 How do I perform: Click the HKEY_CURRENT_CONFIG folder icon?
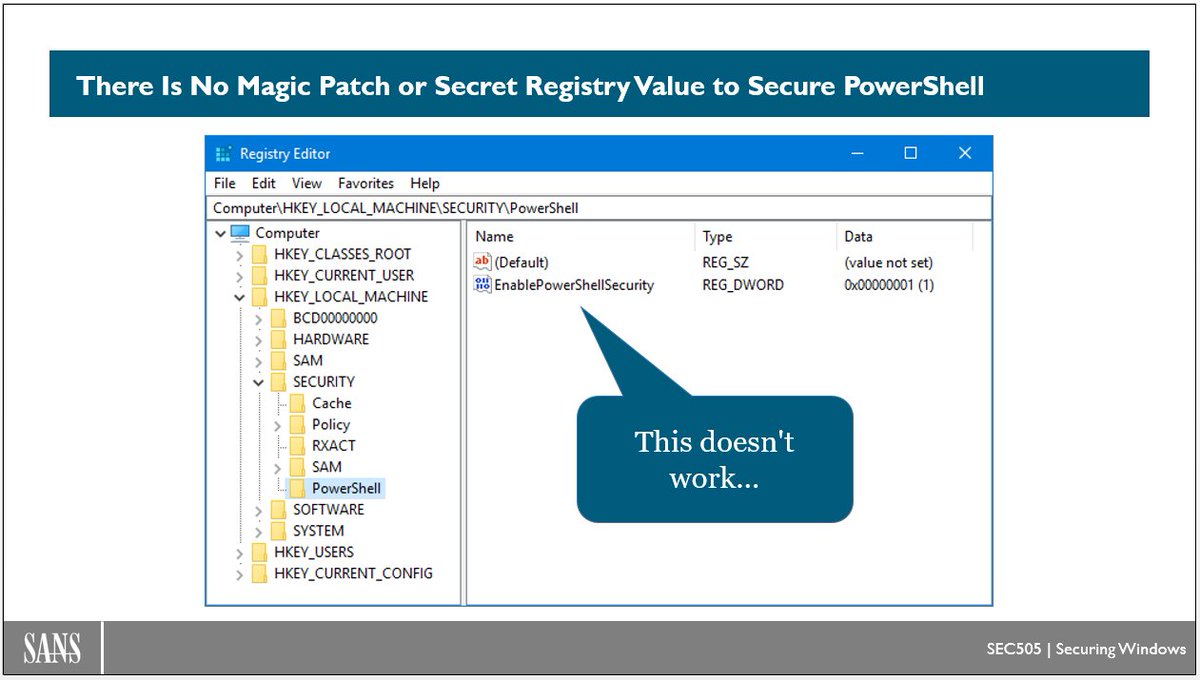point(260,573)
